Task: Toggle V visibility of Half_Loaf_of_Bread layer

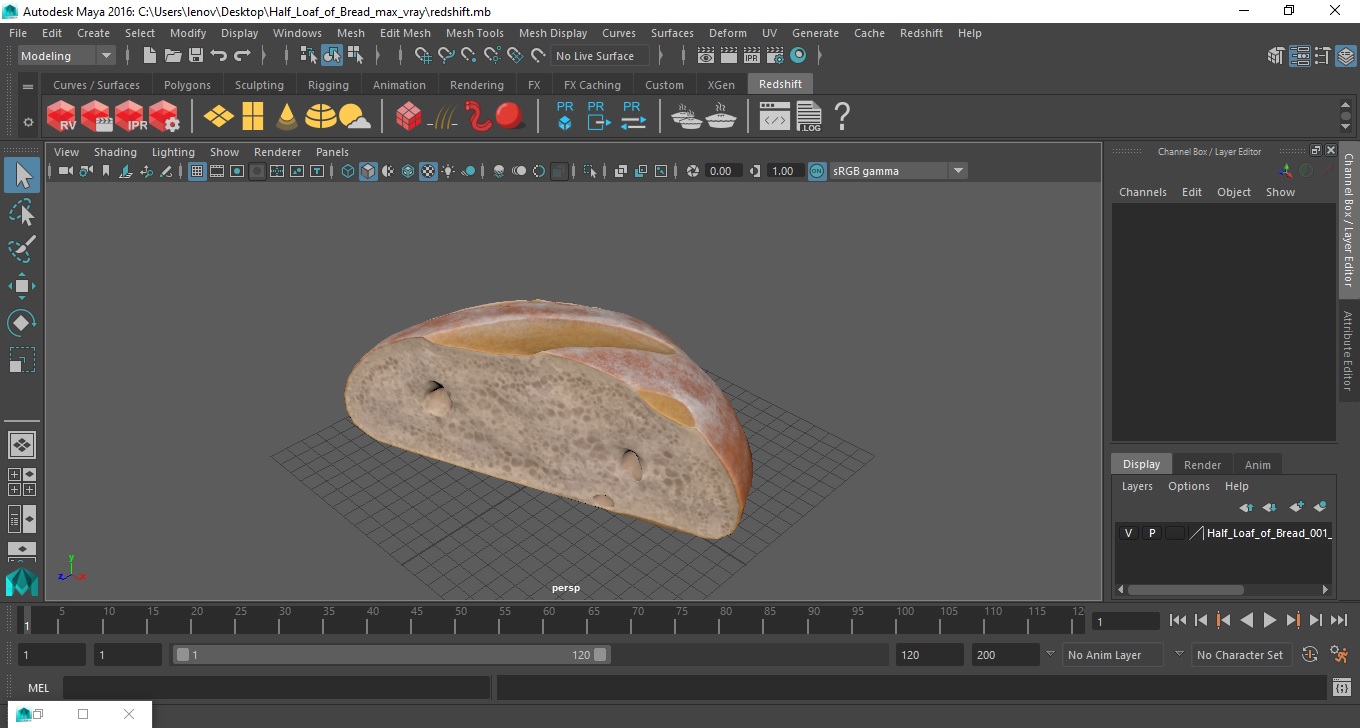Action: [x=1128, y=533]
